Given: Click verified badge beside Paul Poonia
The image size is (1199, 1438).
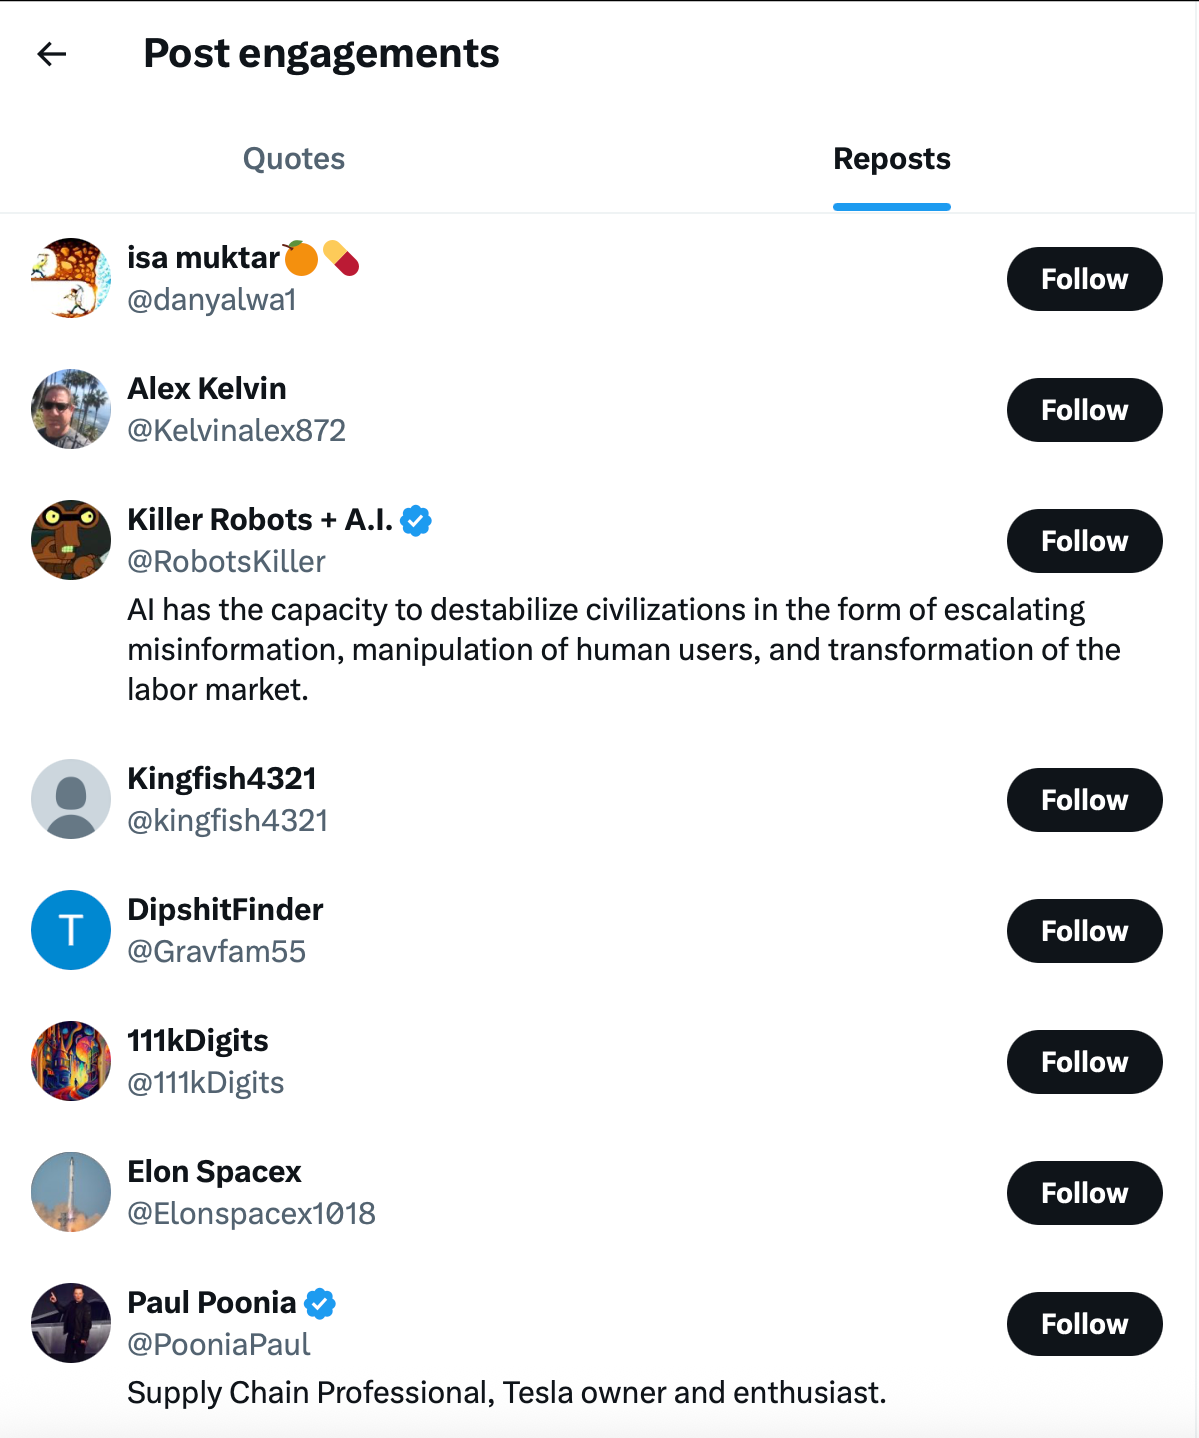Looking at the screenshot, I should coord(320,1303).
